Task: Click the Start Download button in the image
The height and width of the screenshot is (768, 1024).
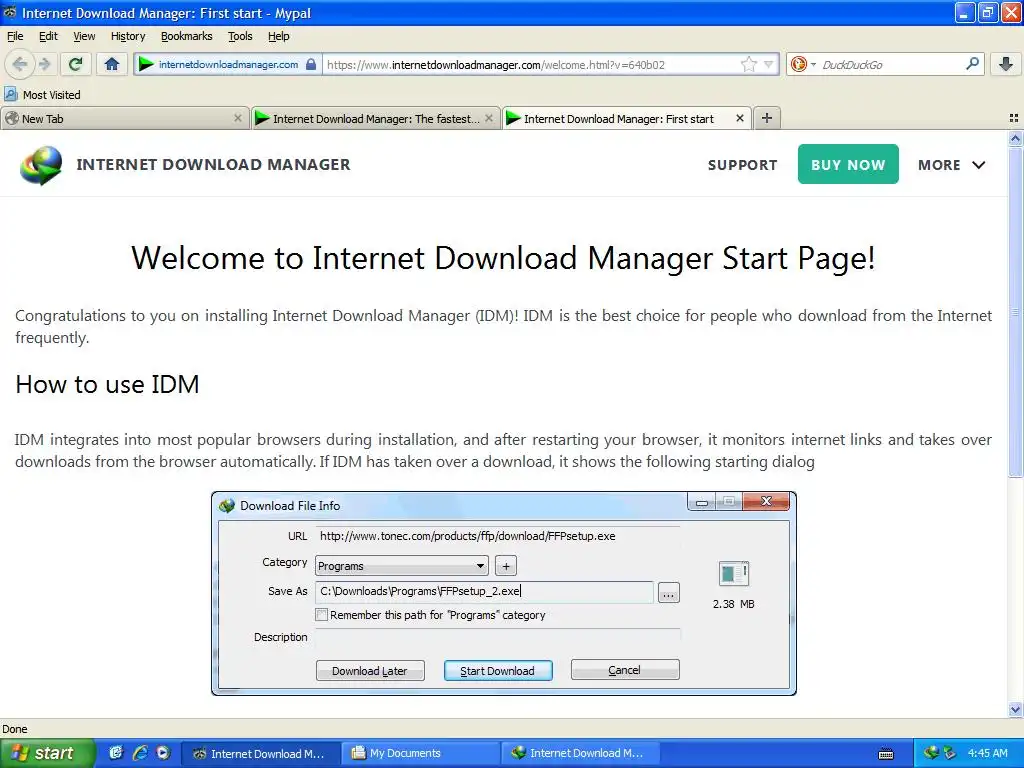Action: (498, 671)
